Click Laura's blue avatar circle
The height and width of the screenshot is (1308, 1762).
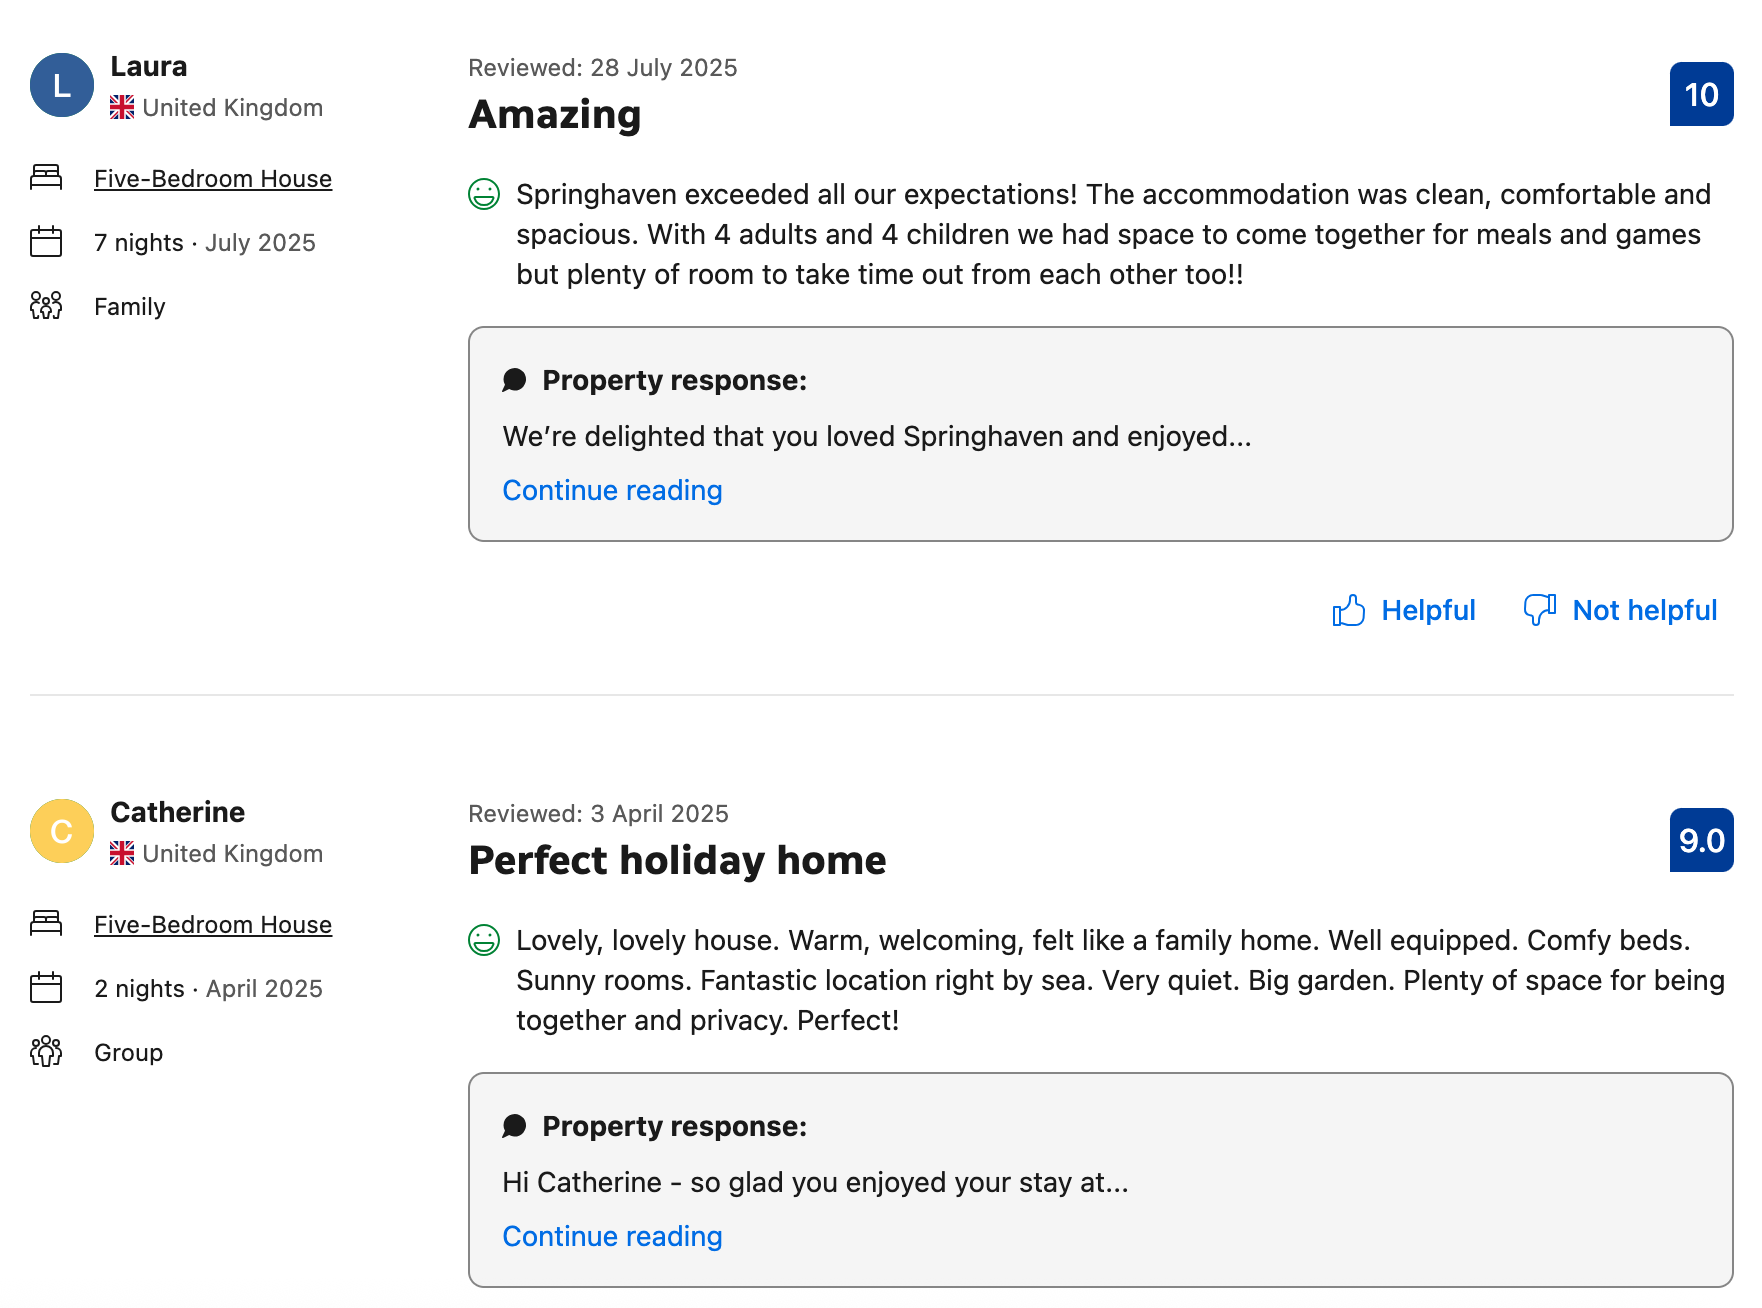[x=62, y=85]
